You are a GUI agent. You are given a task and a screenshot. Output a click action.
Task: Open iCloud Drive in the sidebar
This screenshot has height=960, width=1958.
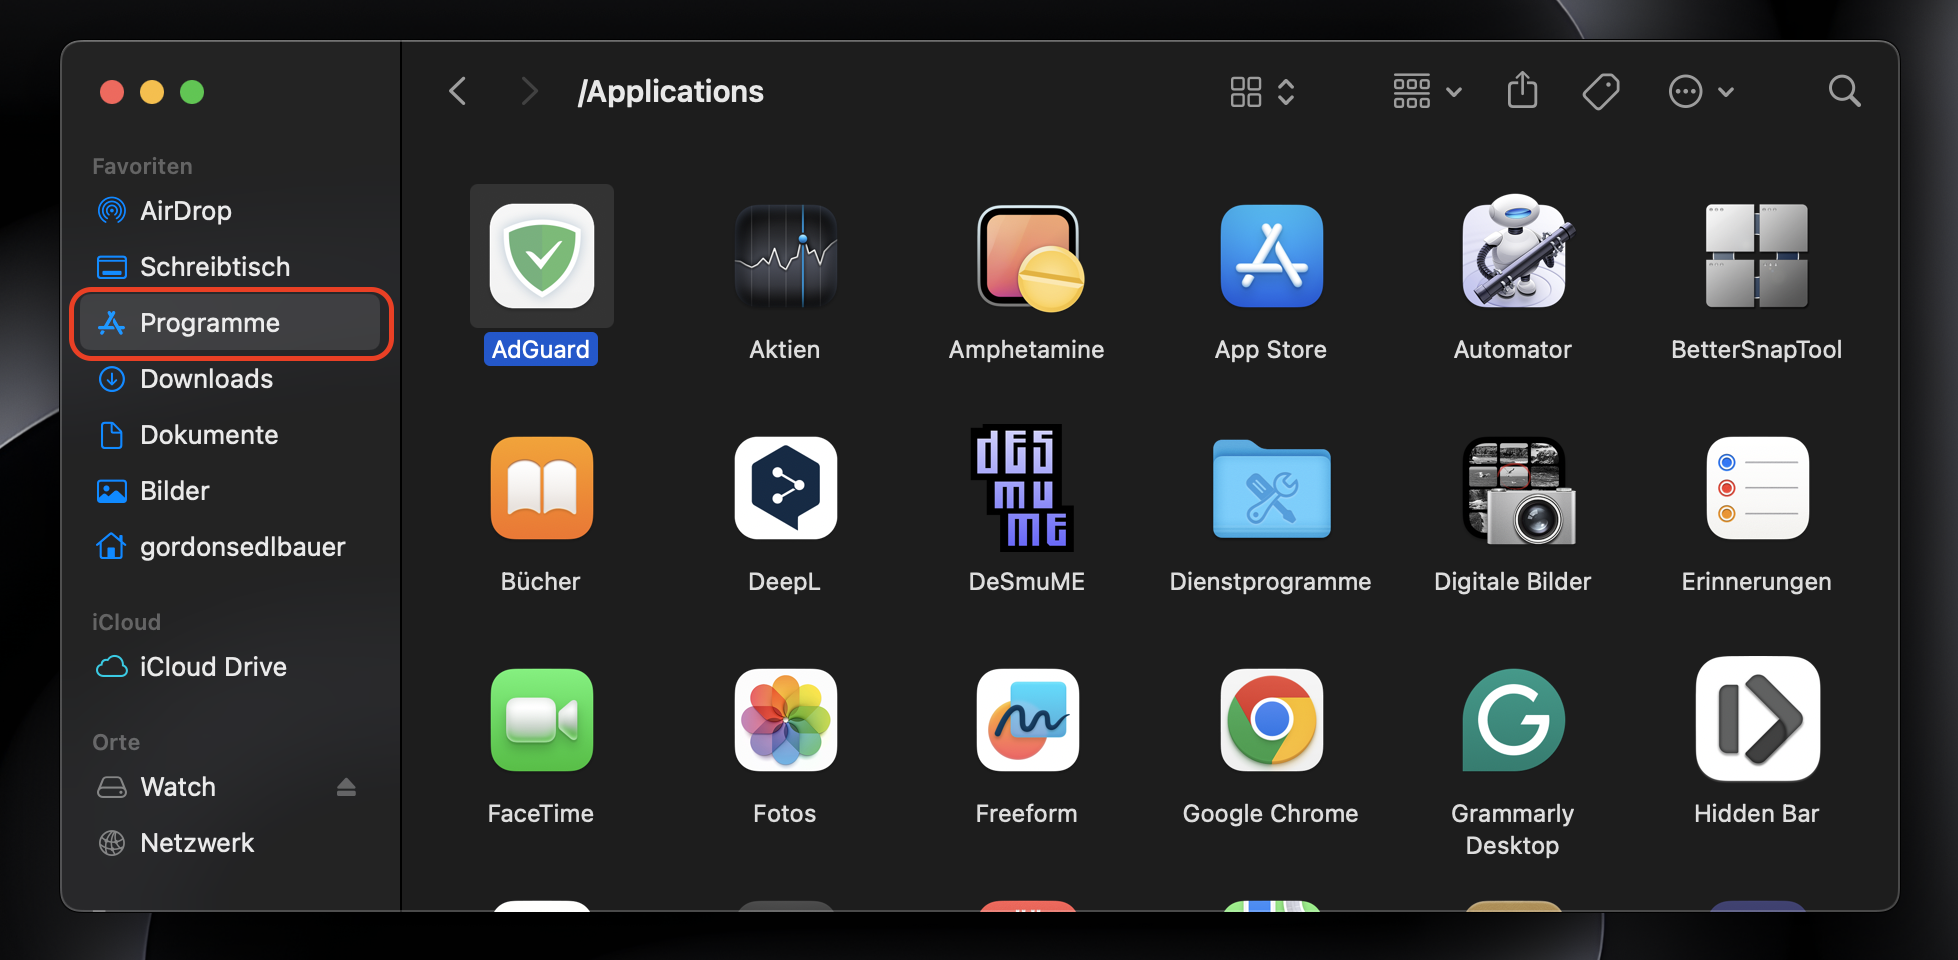coord(230,667)
